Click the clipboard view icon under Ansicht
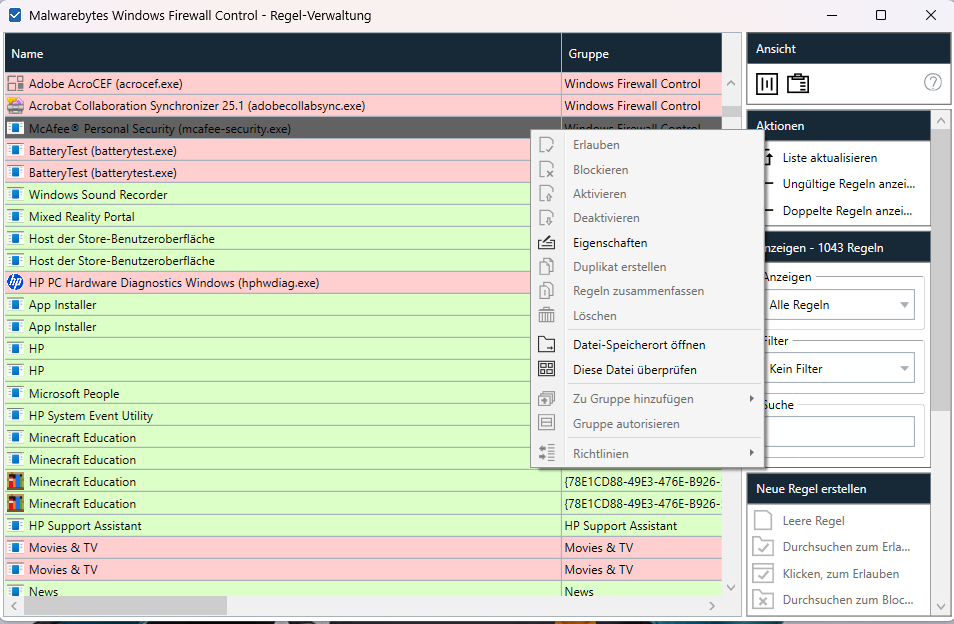 [798, 83]
